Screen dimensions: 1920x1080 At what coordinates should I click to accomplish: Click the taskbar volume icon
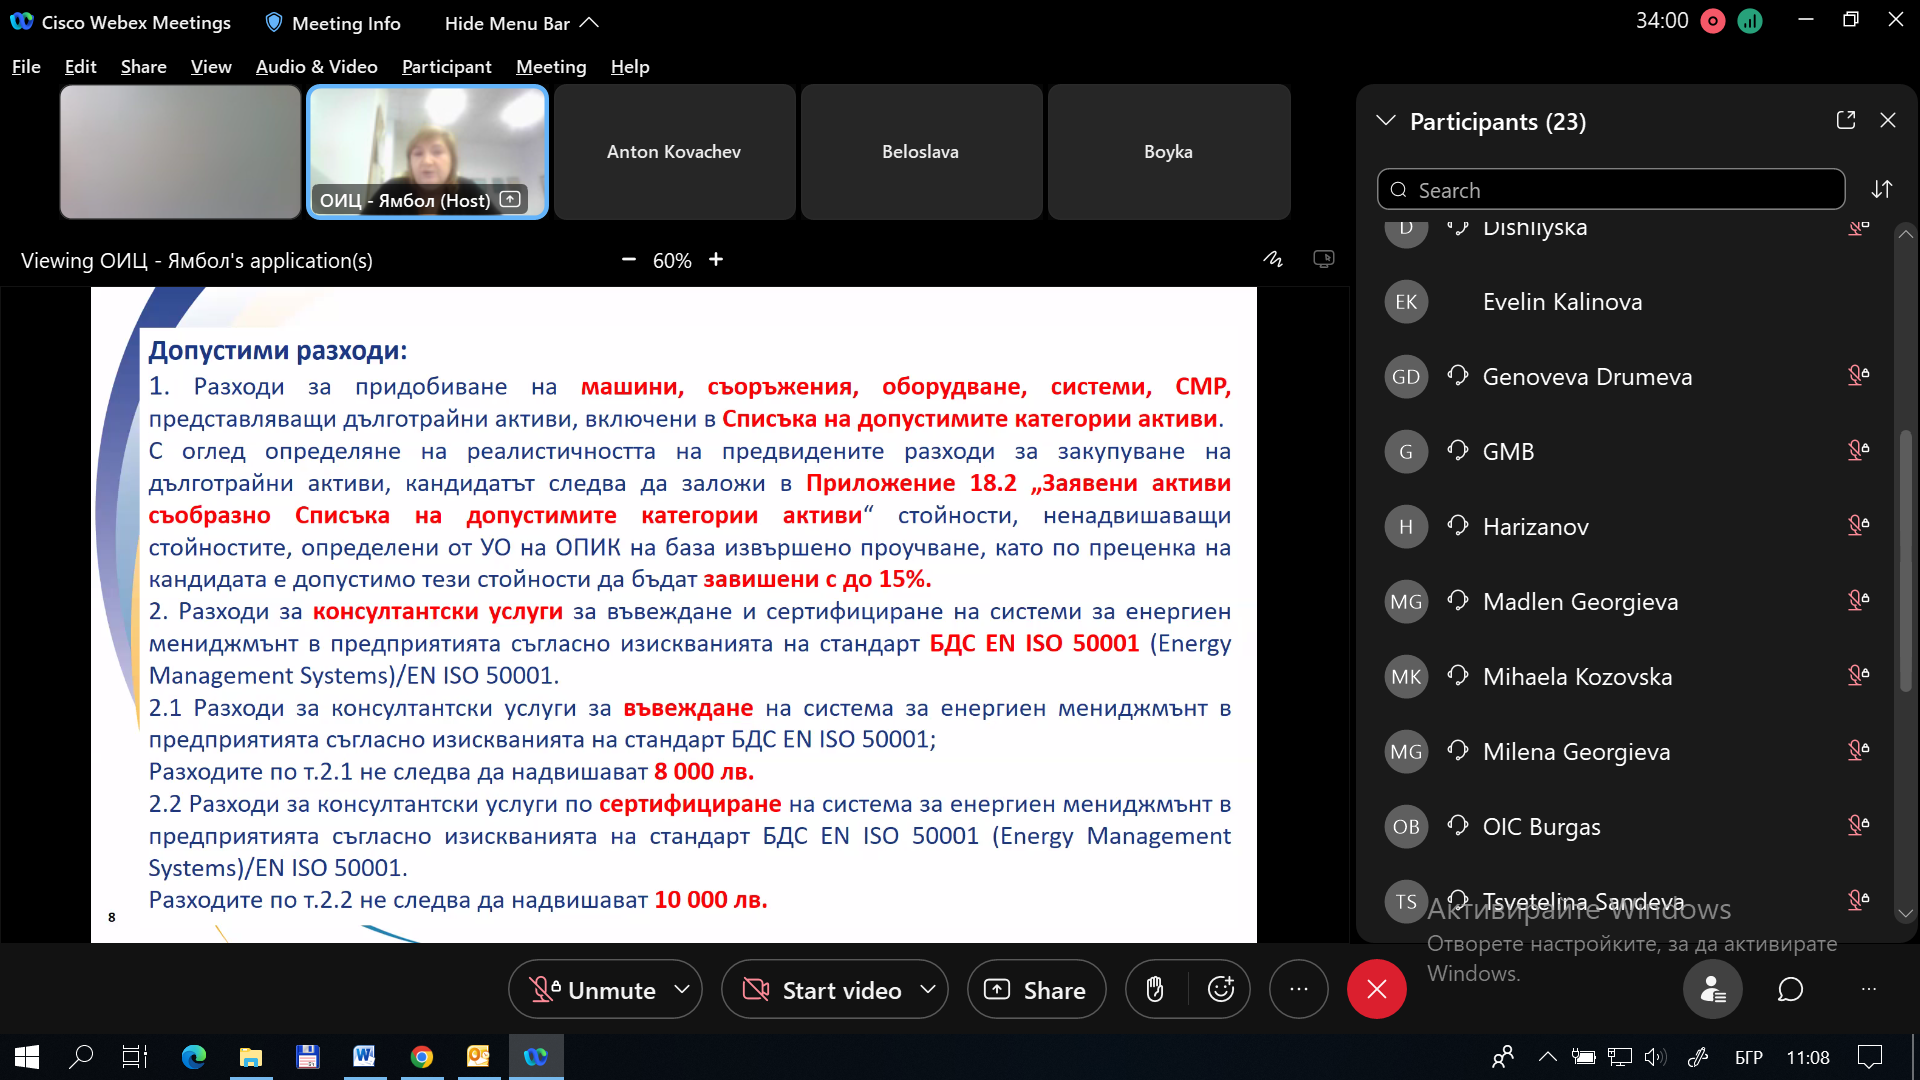click(x=1655, y=1056)
